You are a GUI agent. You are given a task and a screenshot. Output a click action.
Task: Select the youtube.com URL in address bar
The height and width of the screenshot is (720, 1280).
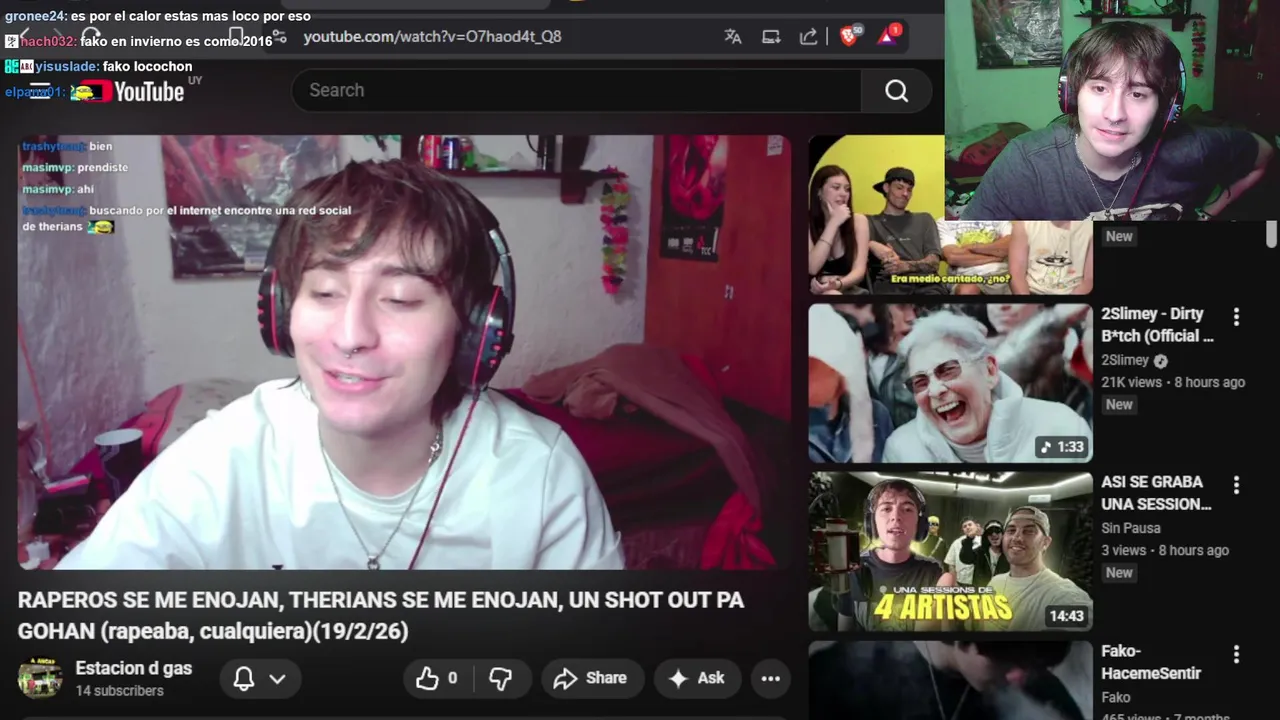pos(432,37)
